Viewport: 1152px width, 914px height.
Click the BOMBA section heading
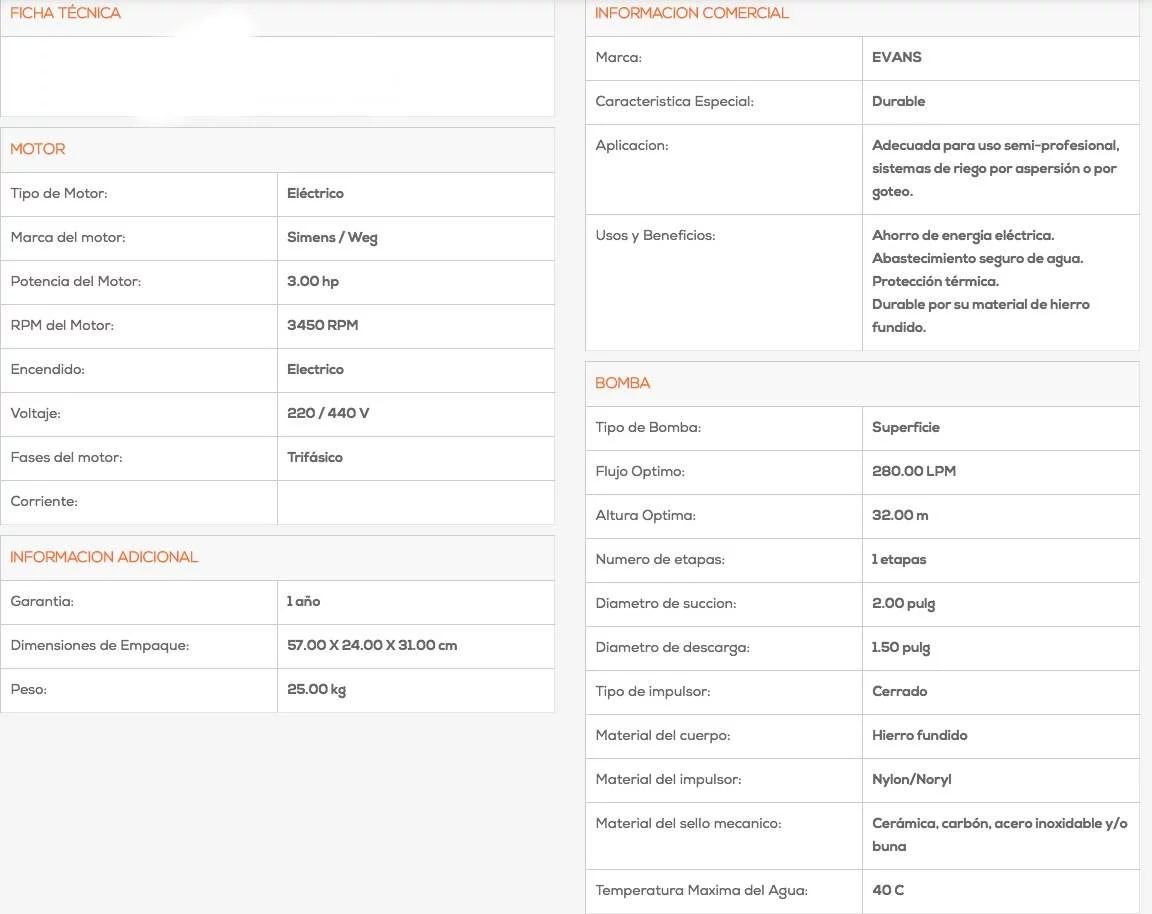point(622,383)
